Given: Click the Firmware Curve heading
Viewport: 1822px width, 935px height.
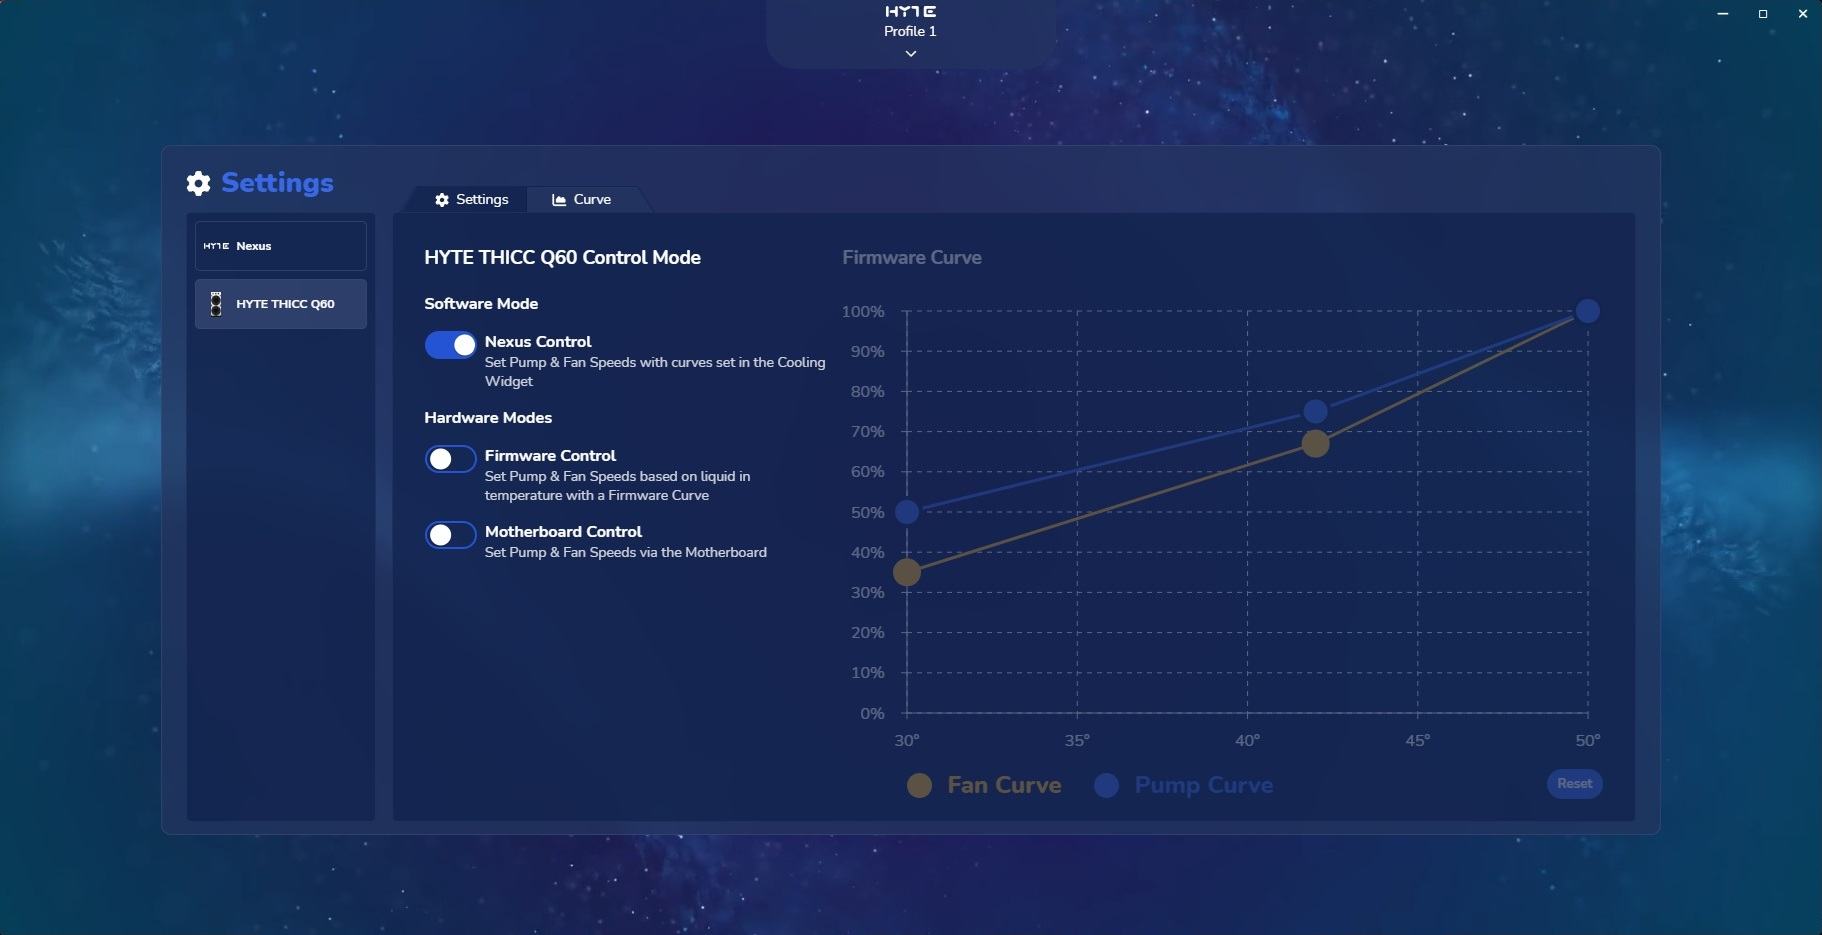Looking at the screenshot, I should [912, 257].
